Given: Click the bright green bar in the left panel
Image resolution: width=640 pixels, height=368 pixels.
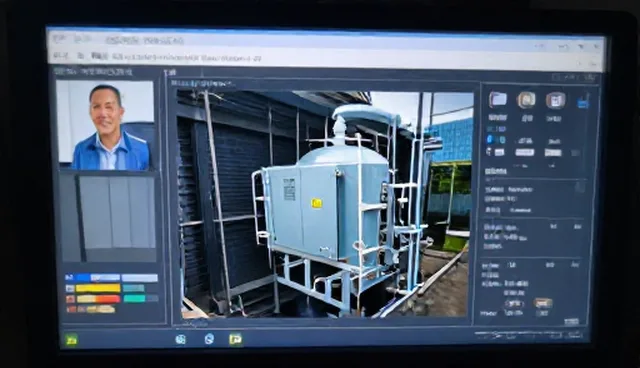Looking at the screenshot, I should coord(134,299).
